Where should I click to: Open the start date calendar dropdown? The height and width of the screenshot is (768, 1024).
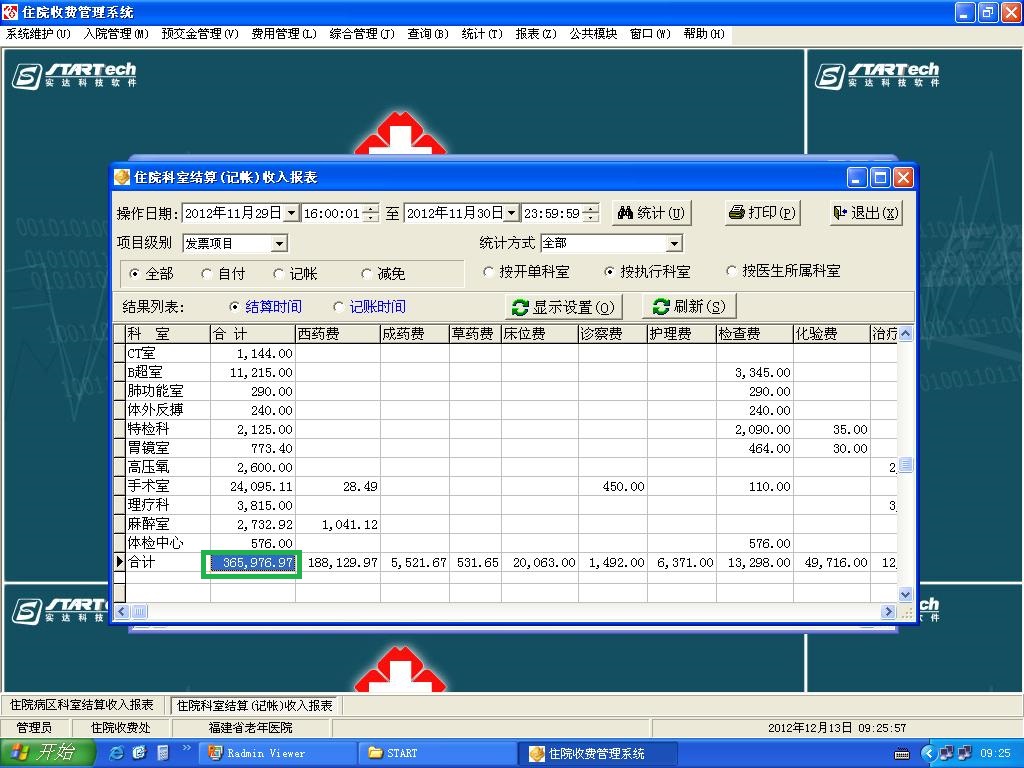(291, 213)
